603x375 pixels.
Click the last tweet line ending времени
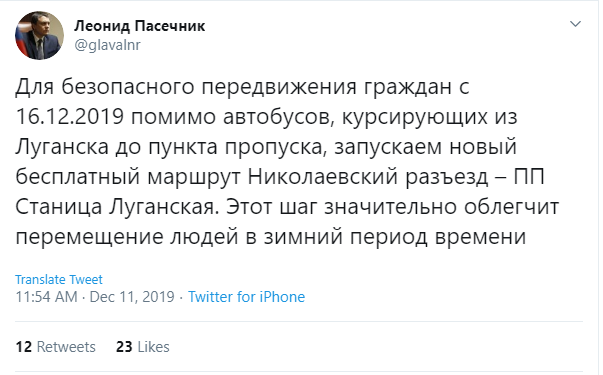(270, 237)
